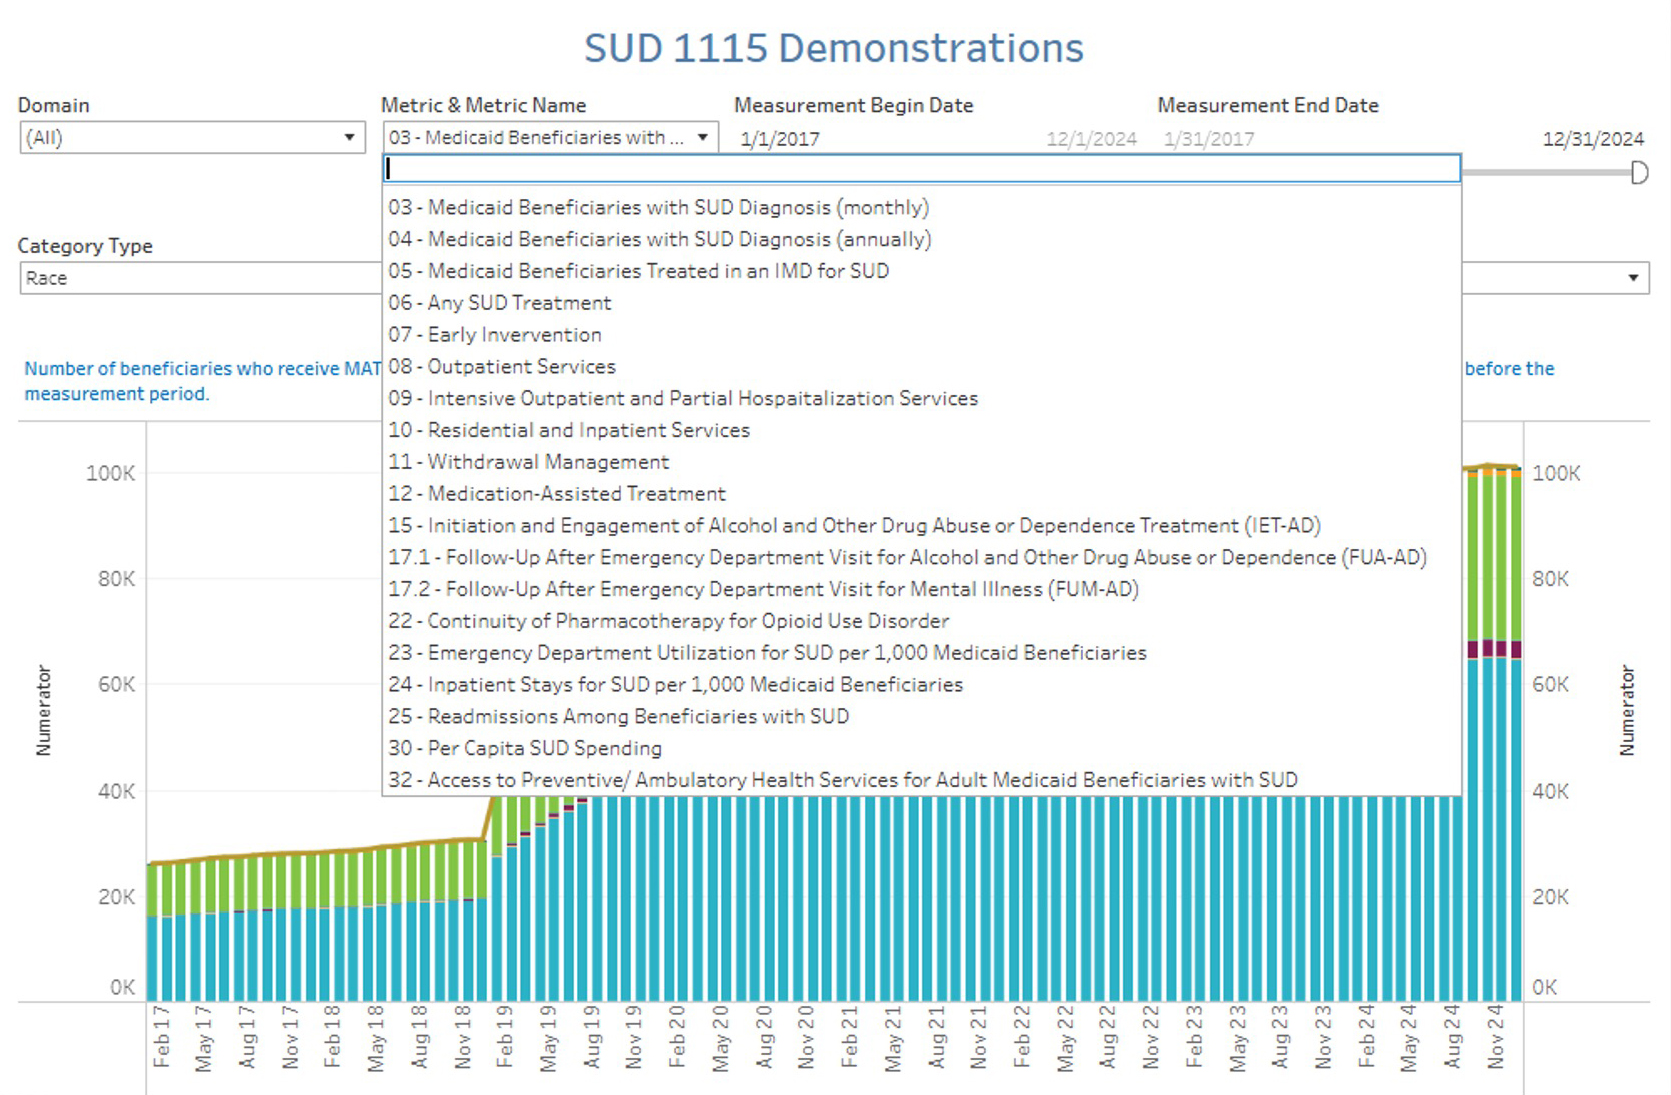The height and width of the screenshot is (1095, 1671).
Task: Select 30 - Per Capita SUD Spending
Action: pyautogui.click(x=524, y=749)
